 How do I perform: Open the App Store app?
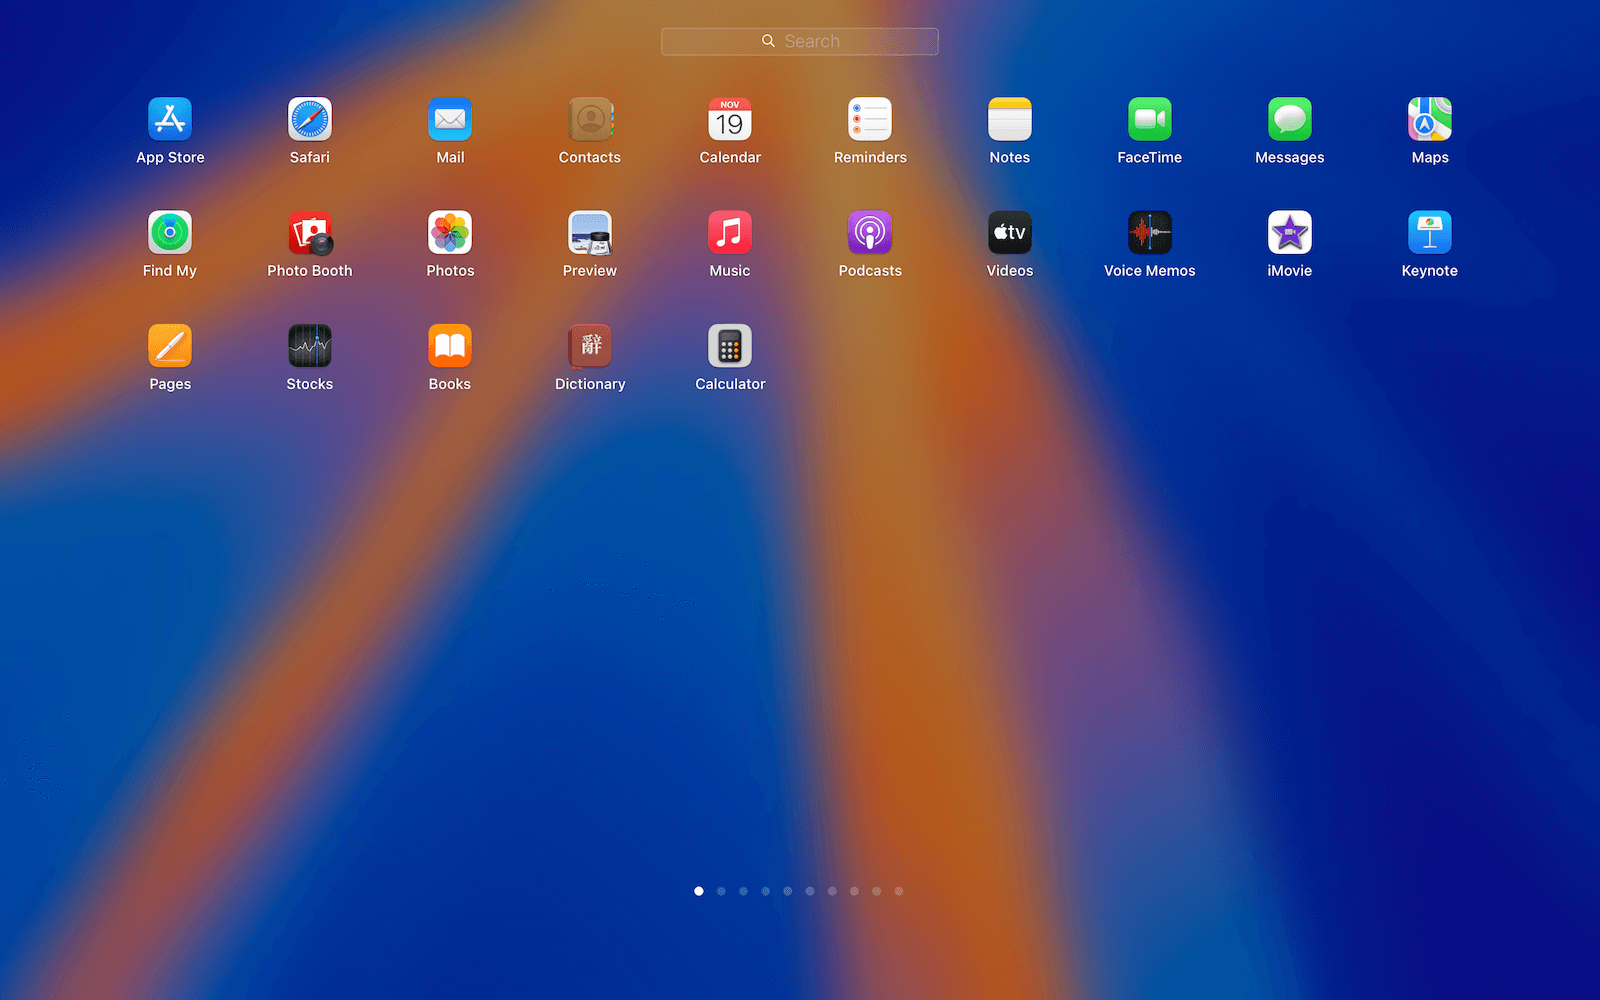pyautogui.click(x=170, y=120)
